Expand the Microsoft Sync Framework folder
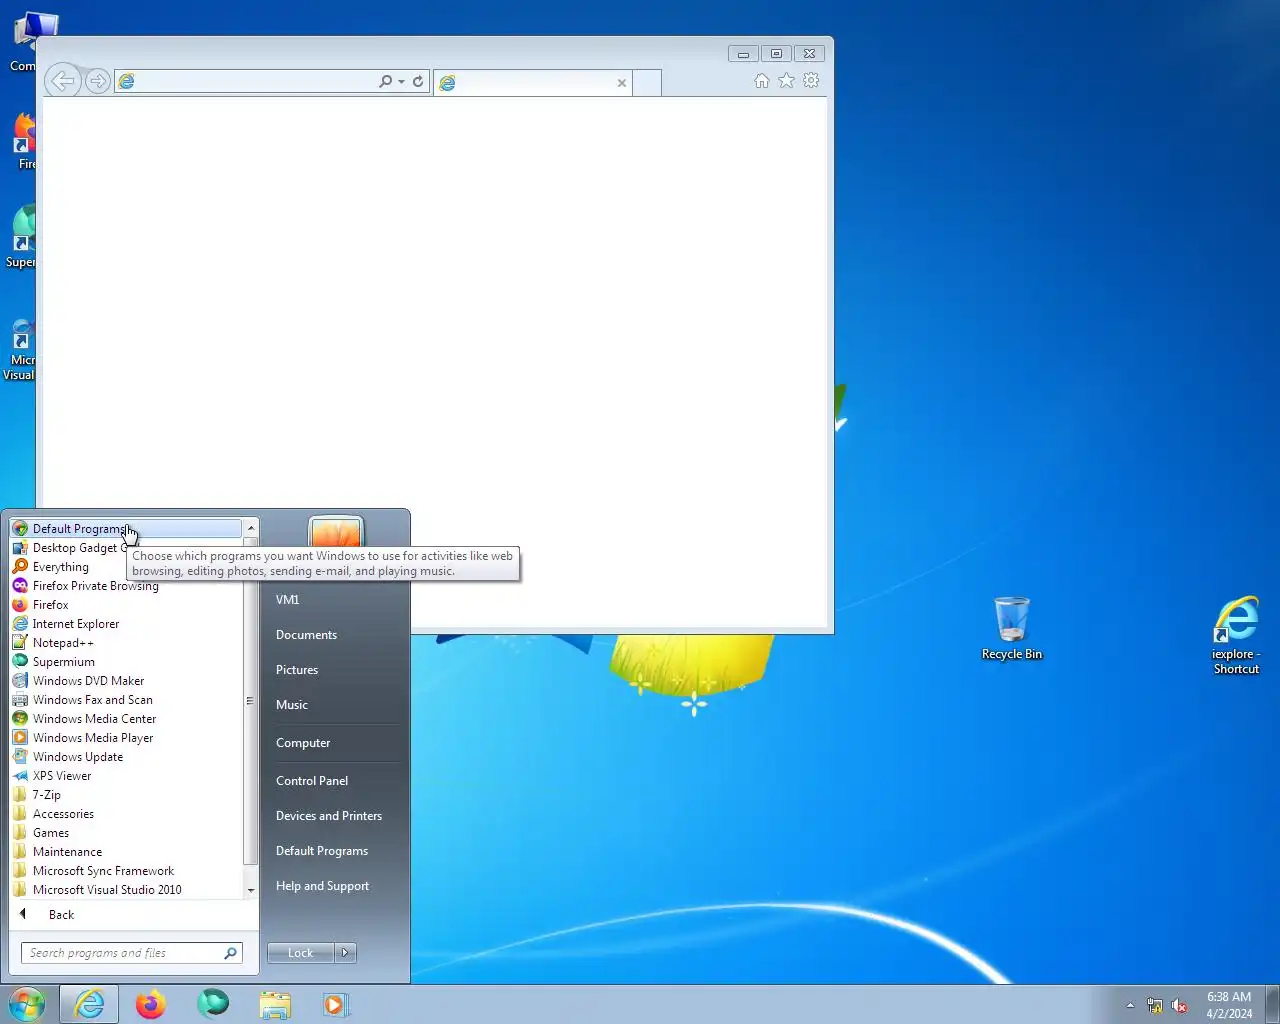Viewport: 1280px width, 1024px height. (x=125, y=871)
